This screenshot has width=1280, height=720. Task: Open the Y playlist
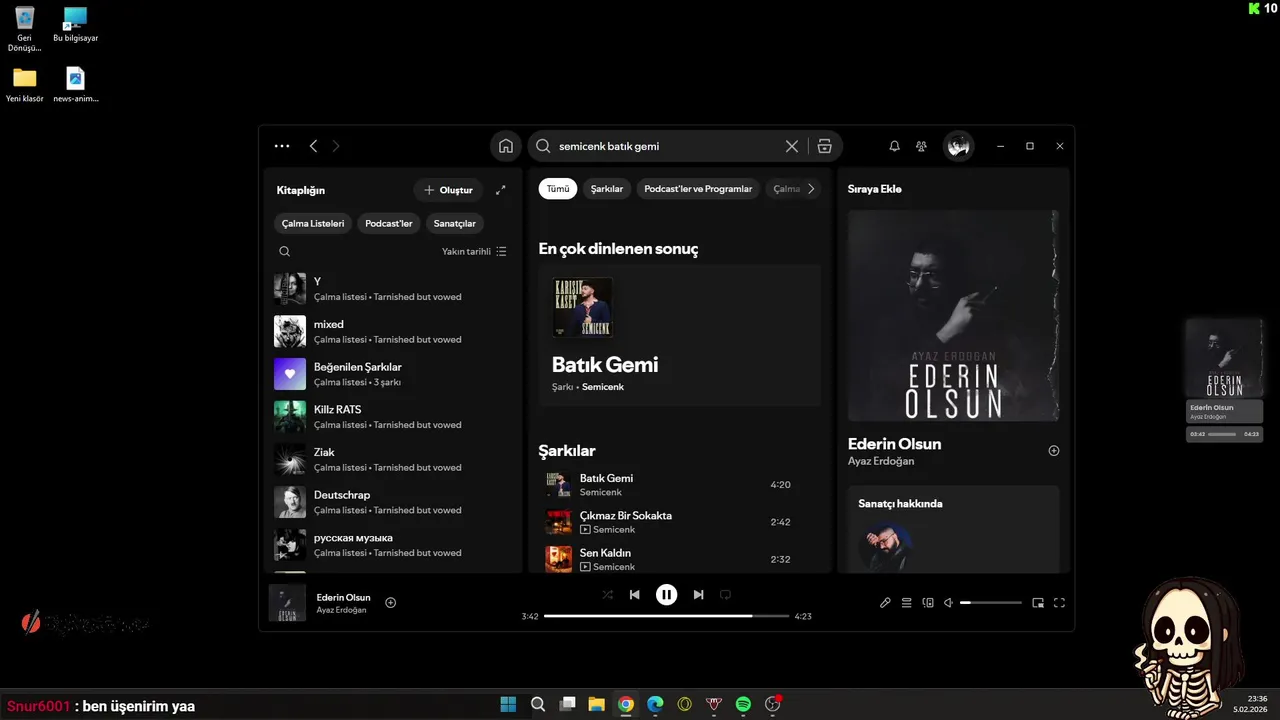click(x=395, y=289)
